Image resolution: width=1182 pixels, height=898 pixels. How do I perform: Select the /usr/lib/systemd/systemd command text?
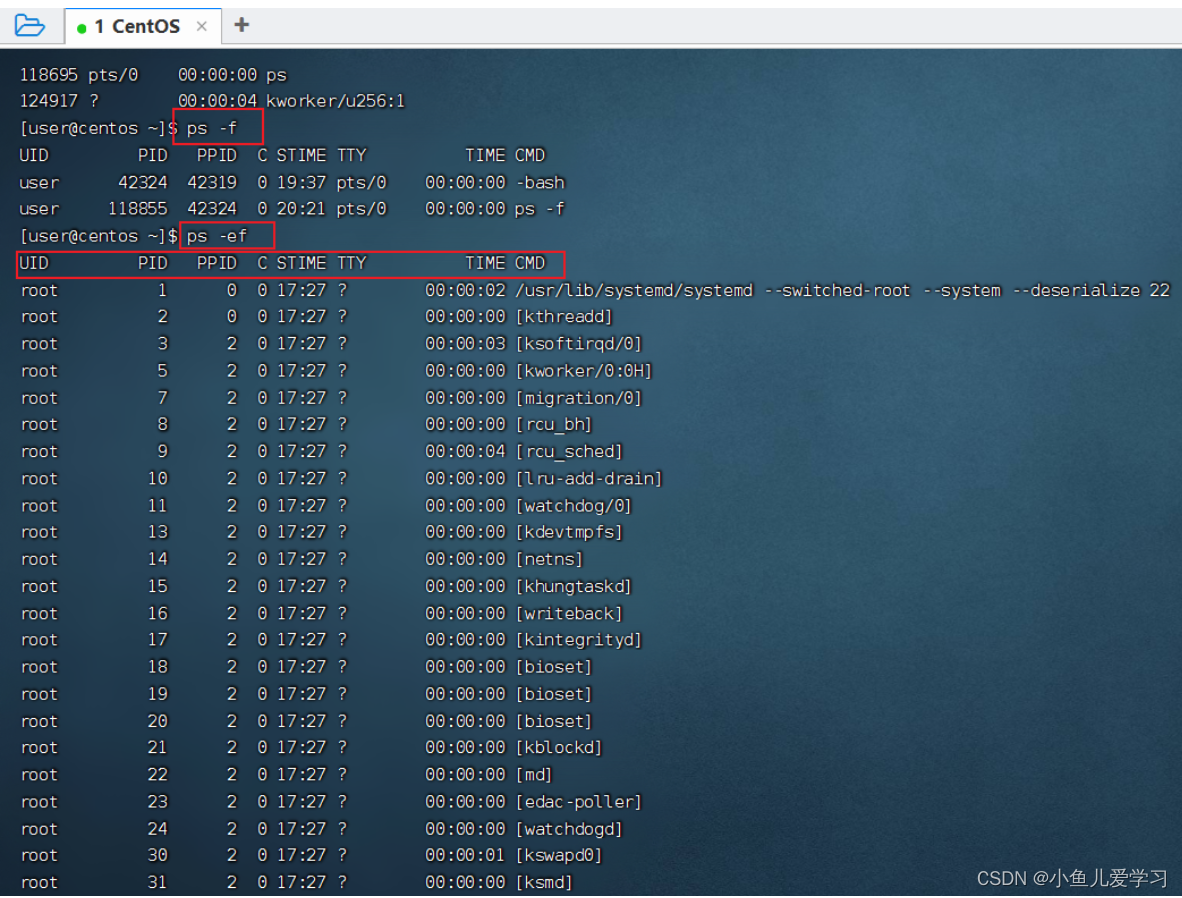coord(634,290)
